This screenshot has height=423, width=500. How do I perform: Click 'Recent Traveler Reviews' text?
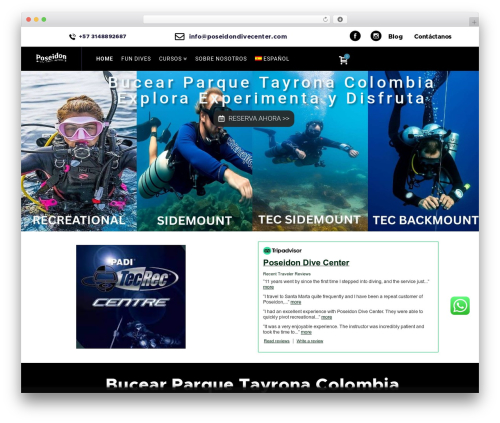point(287,274)
